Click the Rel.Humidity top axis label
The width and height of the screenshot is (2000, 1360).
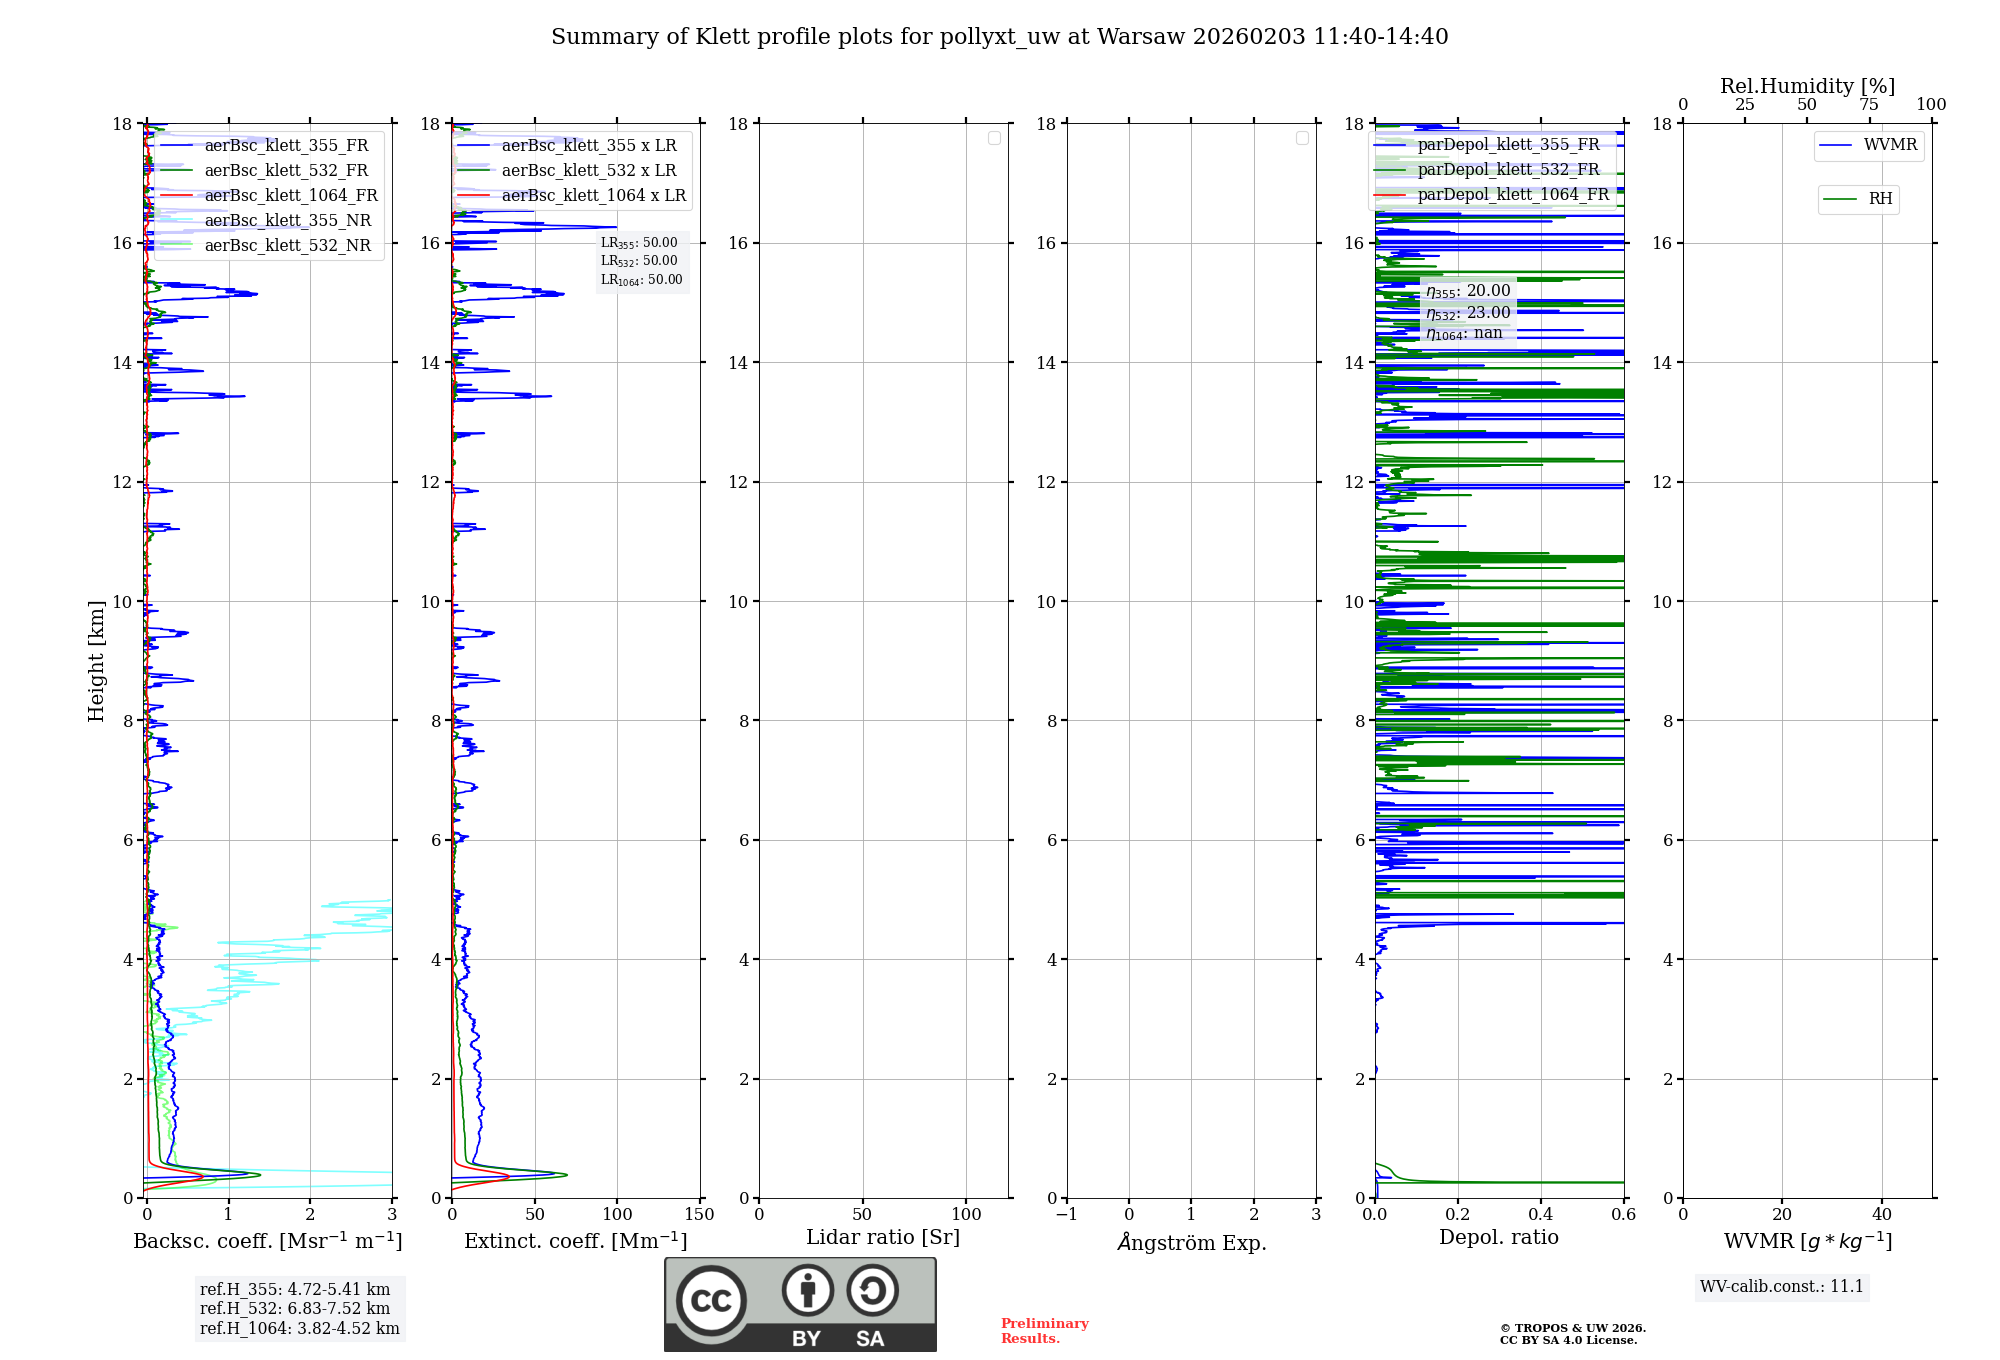pyautogui.click(x=1807, y=86)
